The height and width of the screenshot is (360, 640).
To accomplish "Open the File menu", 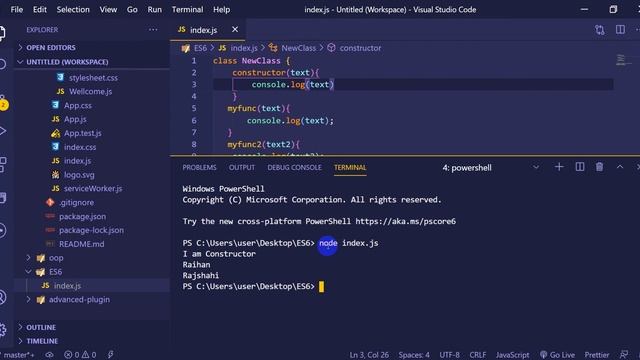I will [16, 9].
